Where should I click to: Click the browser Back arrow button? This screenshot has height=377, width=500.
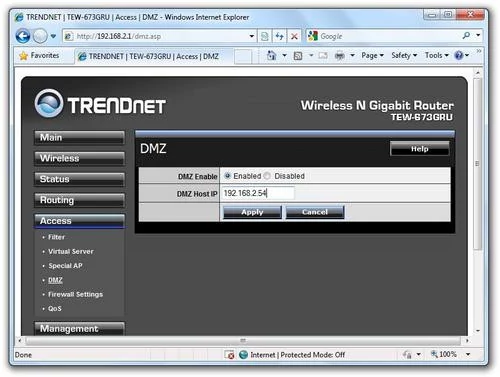(23, 36)
